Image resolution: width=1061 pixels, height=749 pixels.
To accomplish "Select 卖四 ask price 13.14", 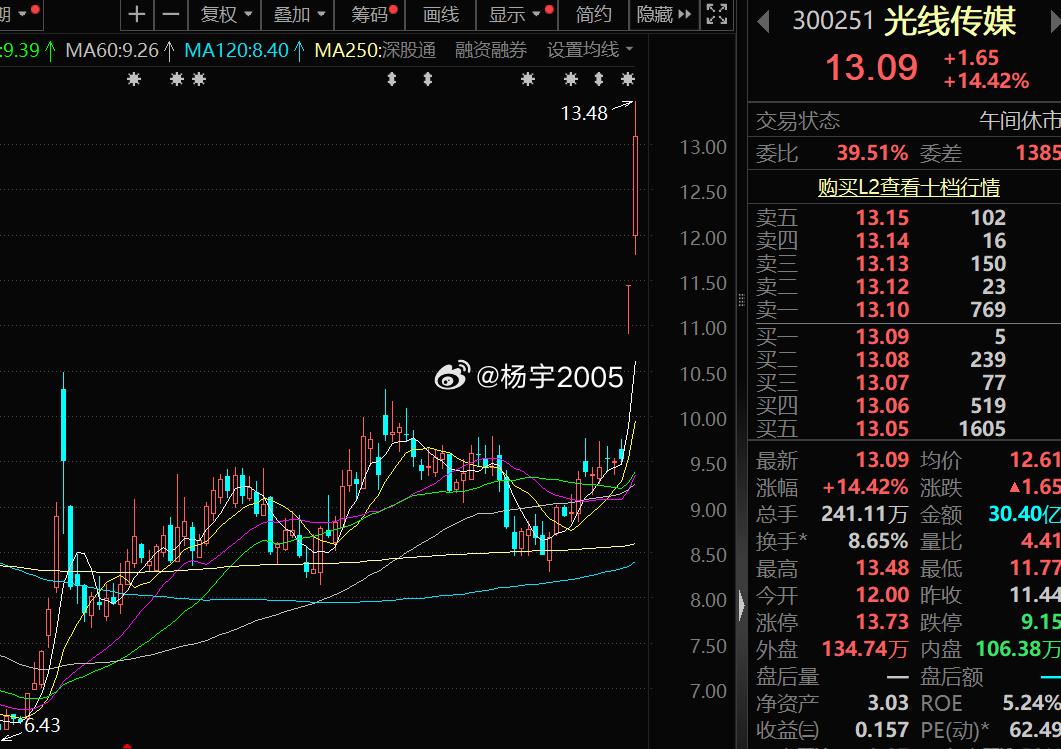I will [x=882, y=241].
